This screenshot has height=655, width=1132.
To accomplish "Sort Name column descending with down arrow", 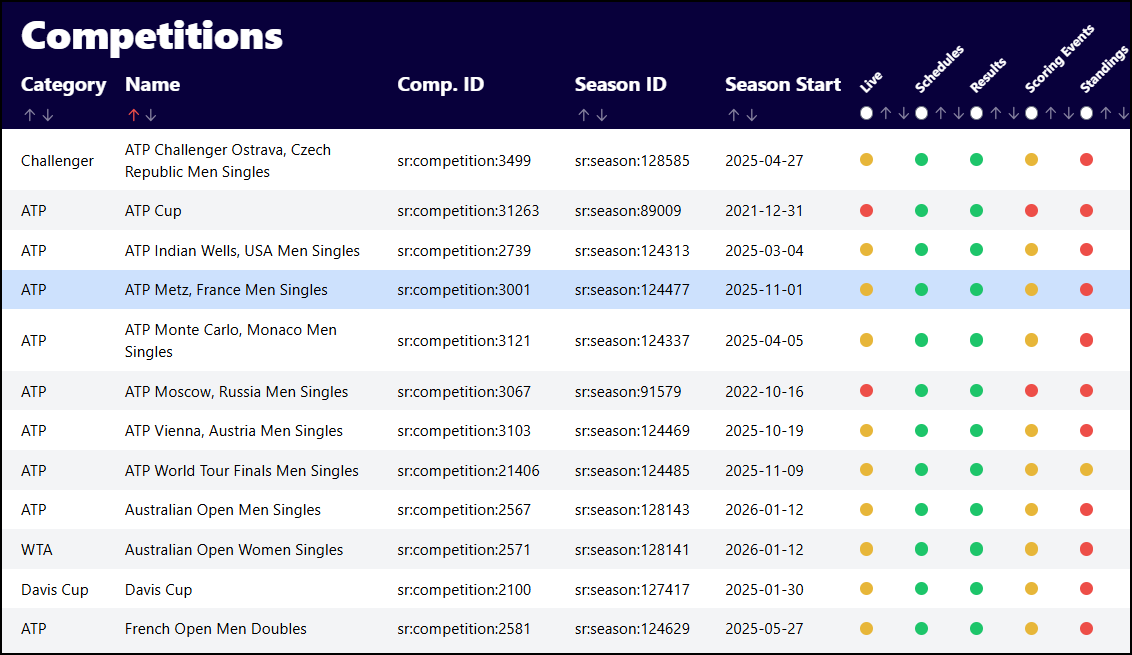I will [x=151, y=115].
